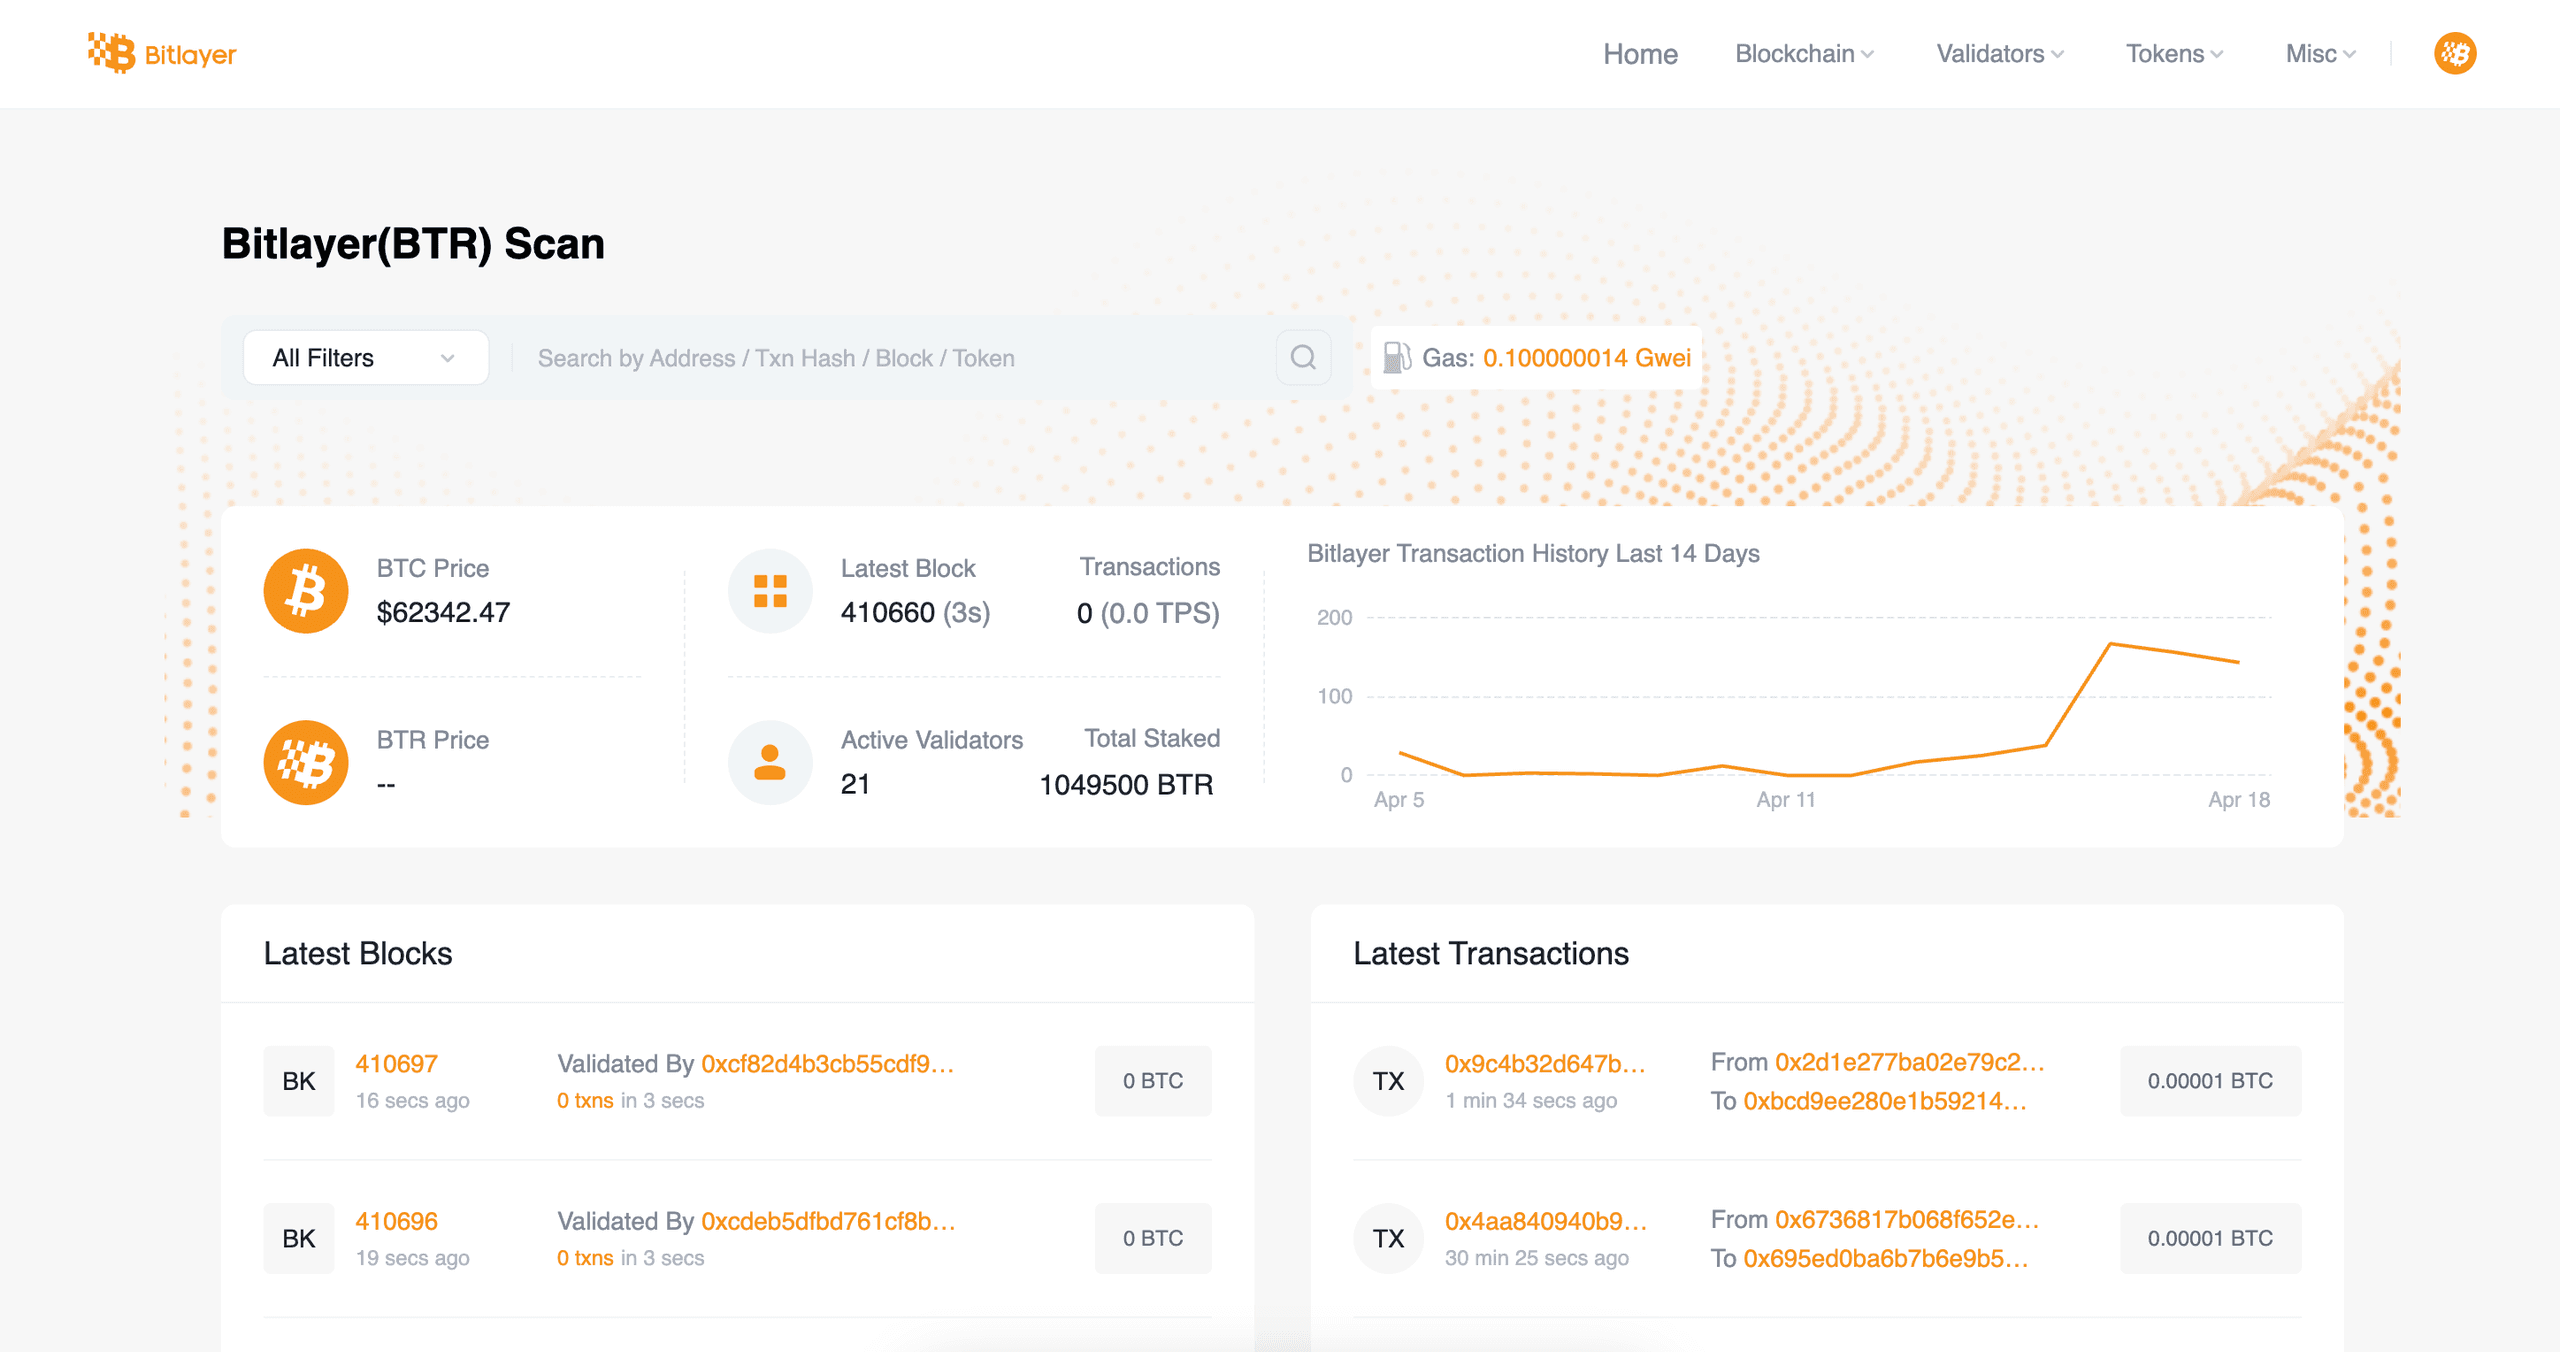
Task: Click the BTC price value $62342.47
Action: click(443, 612)
